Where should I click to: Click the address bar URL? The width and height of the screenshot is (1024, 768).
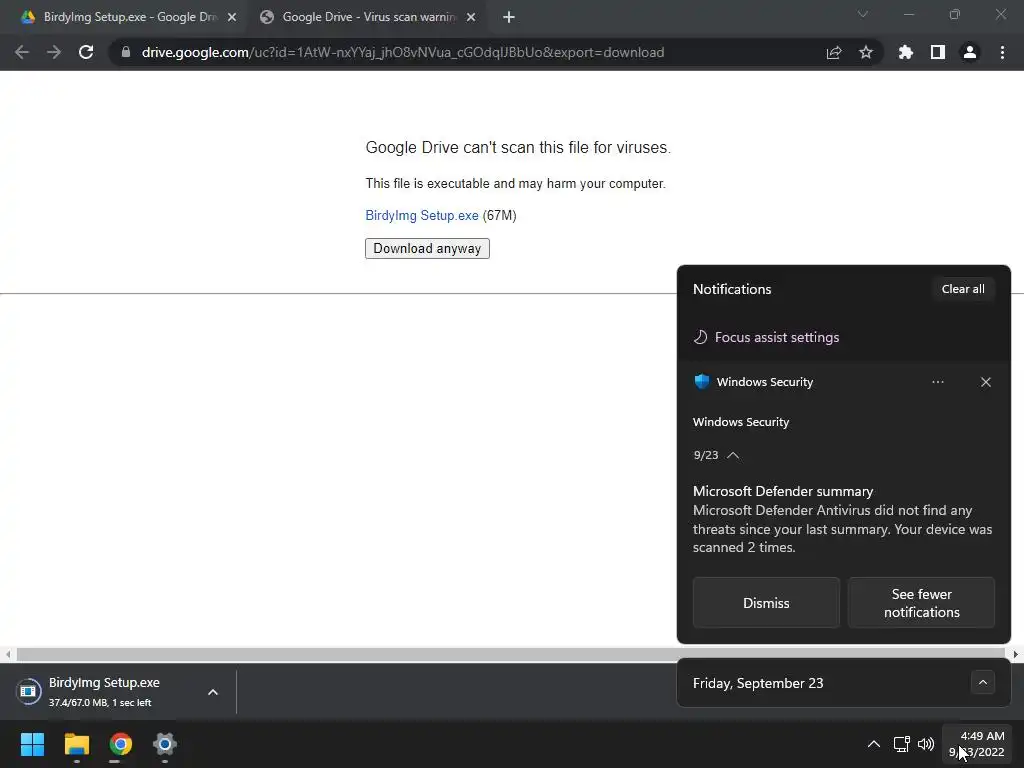403,52
